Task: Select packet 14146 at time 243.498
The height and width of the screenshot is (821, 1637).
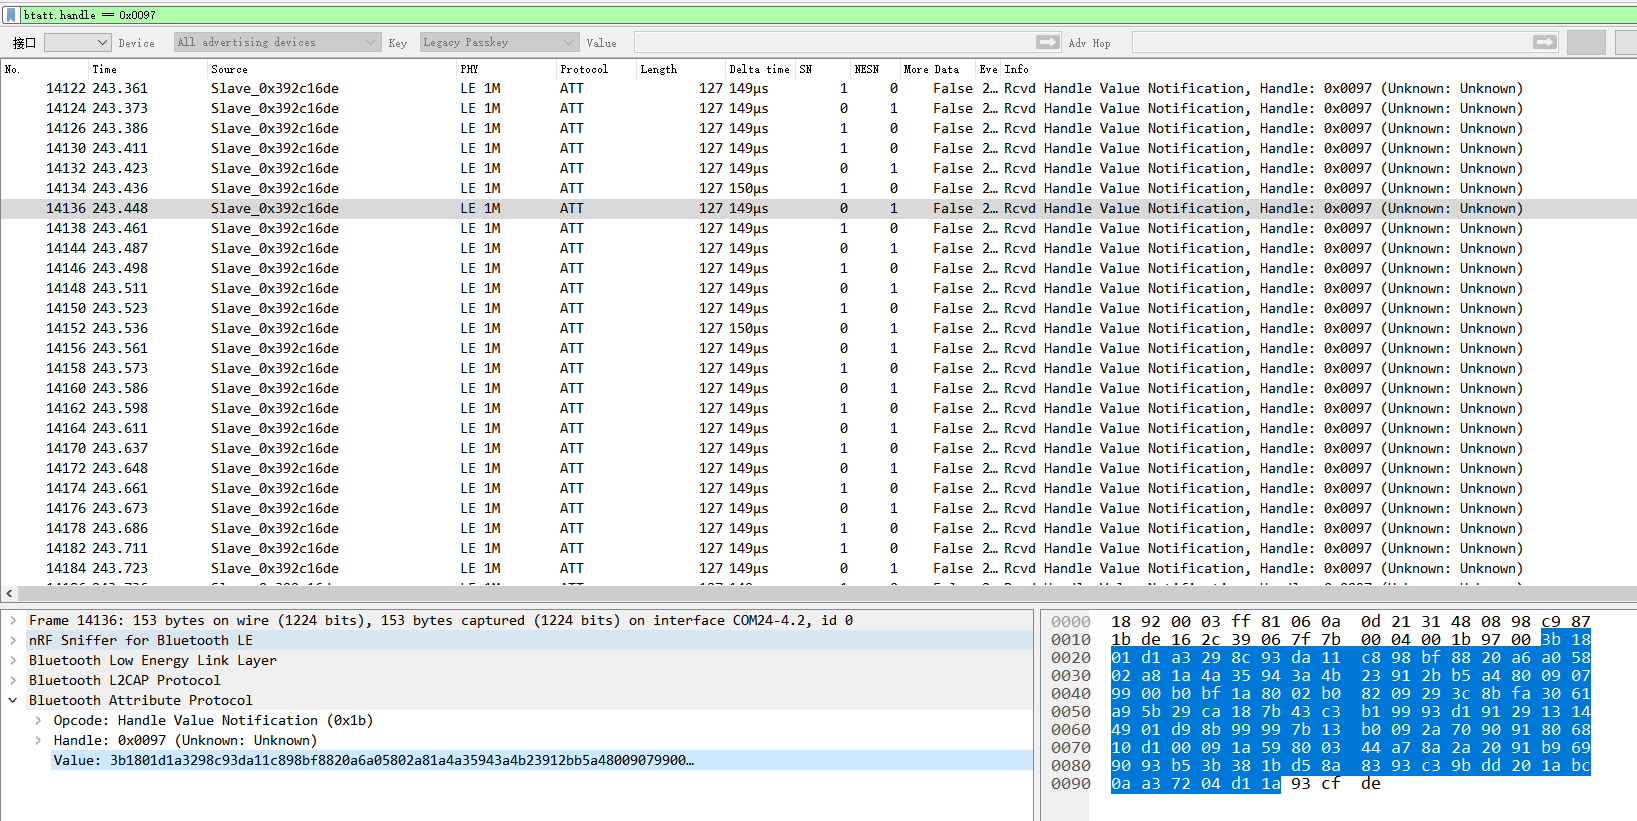Action: 818,268
